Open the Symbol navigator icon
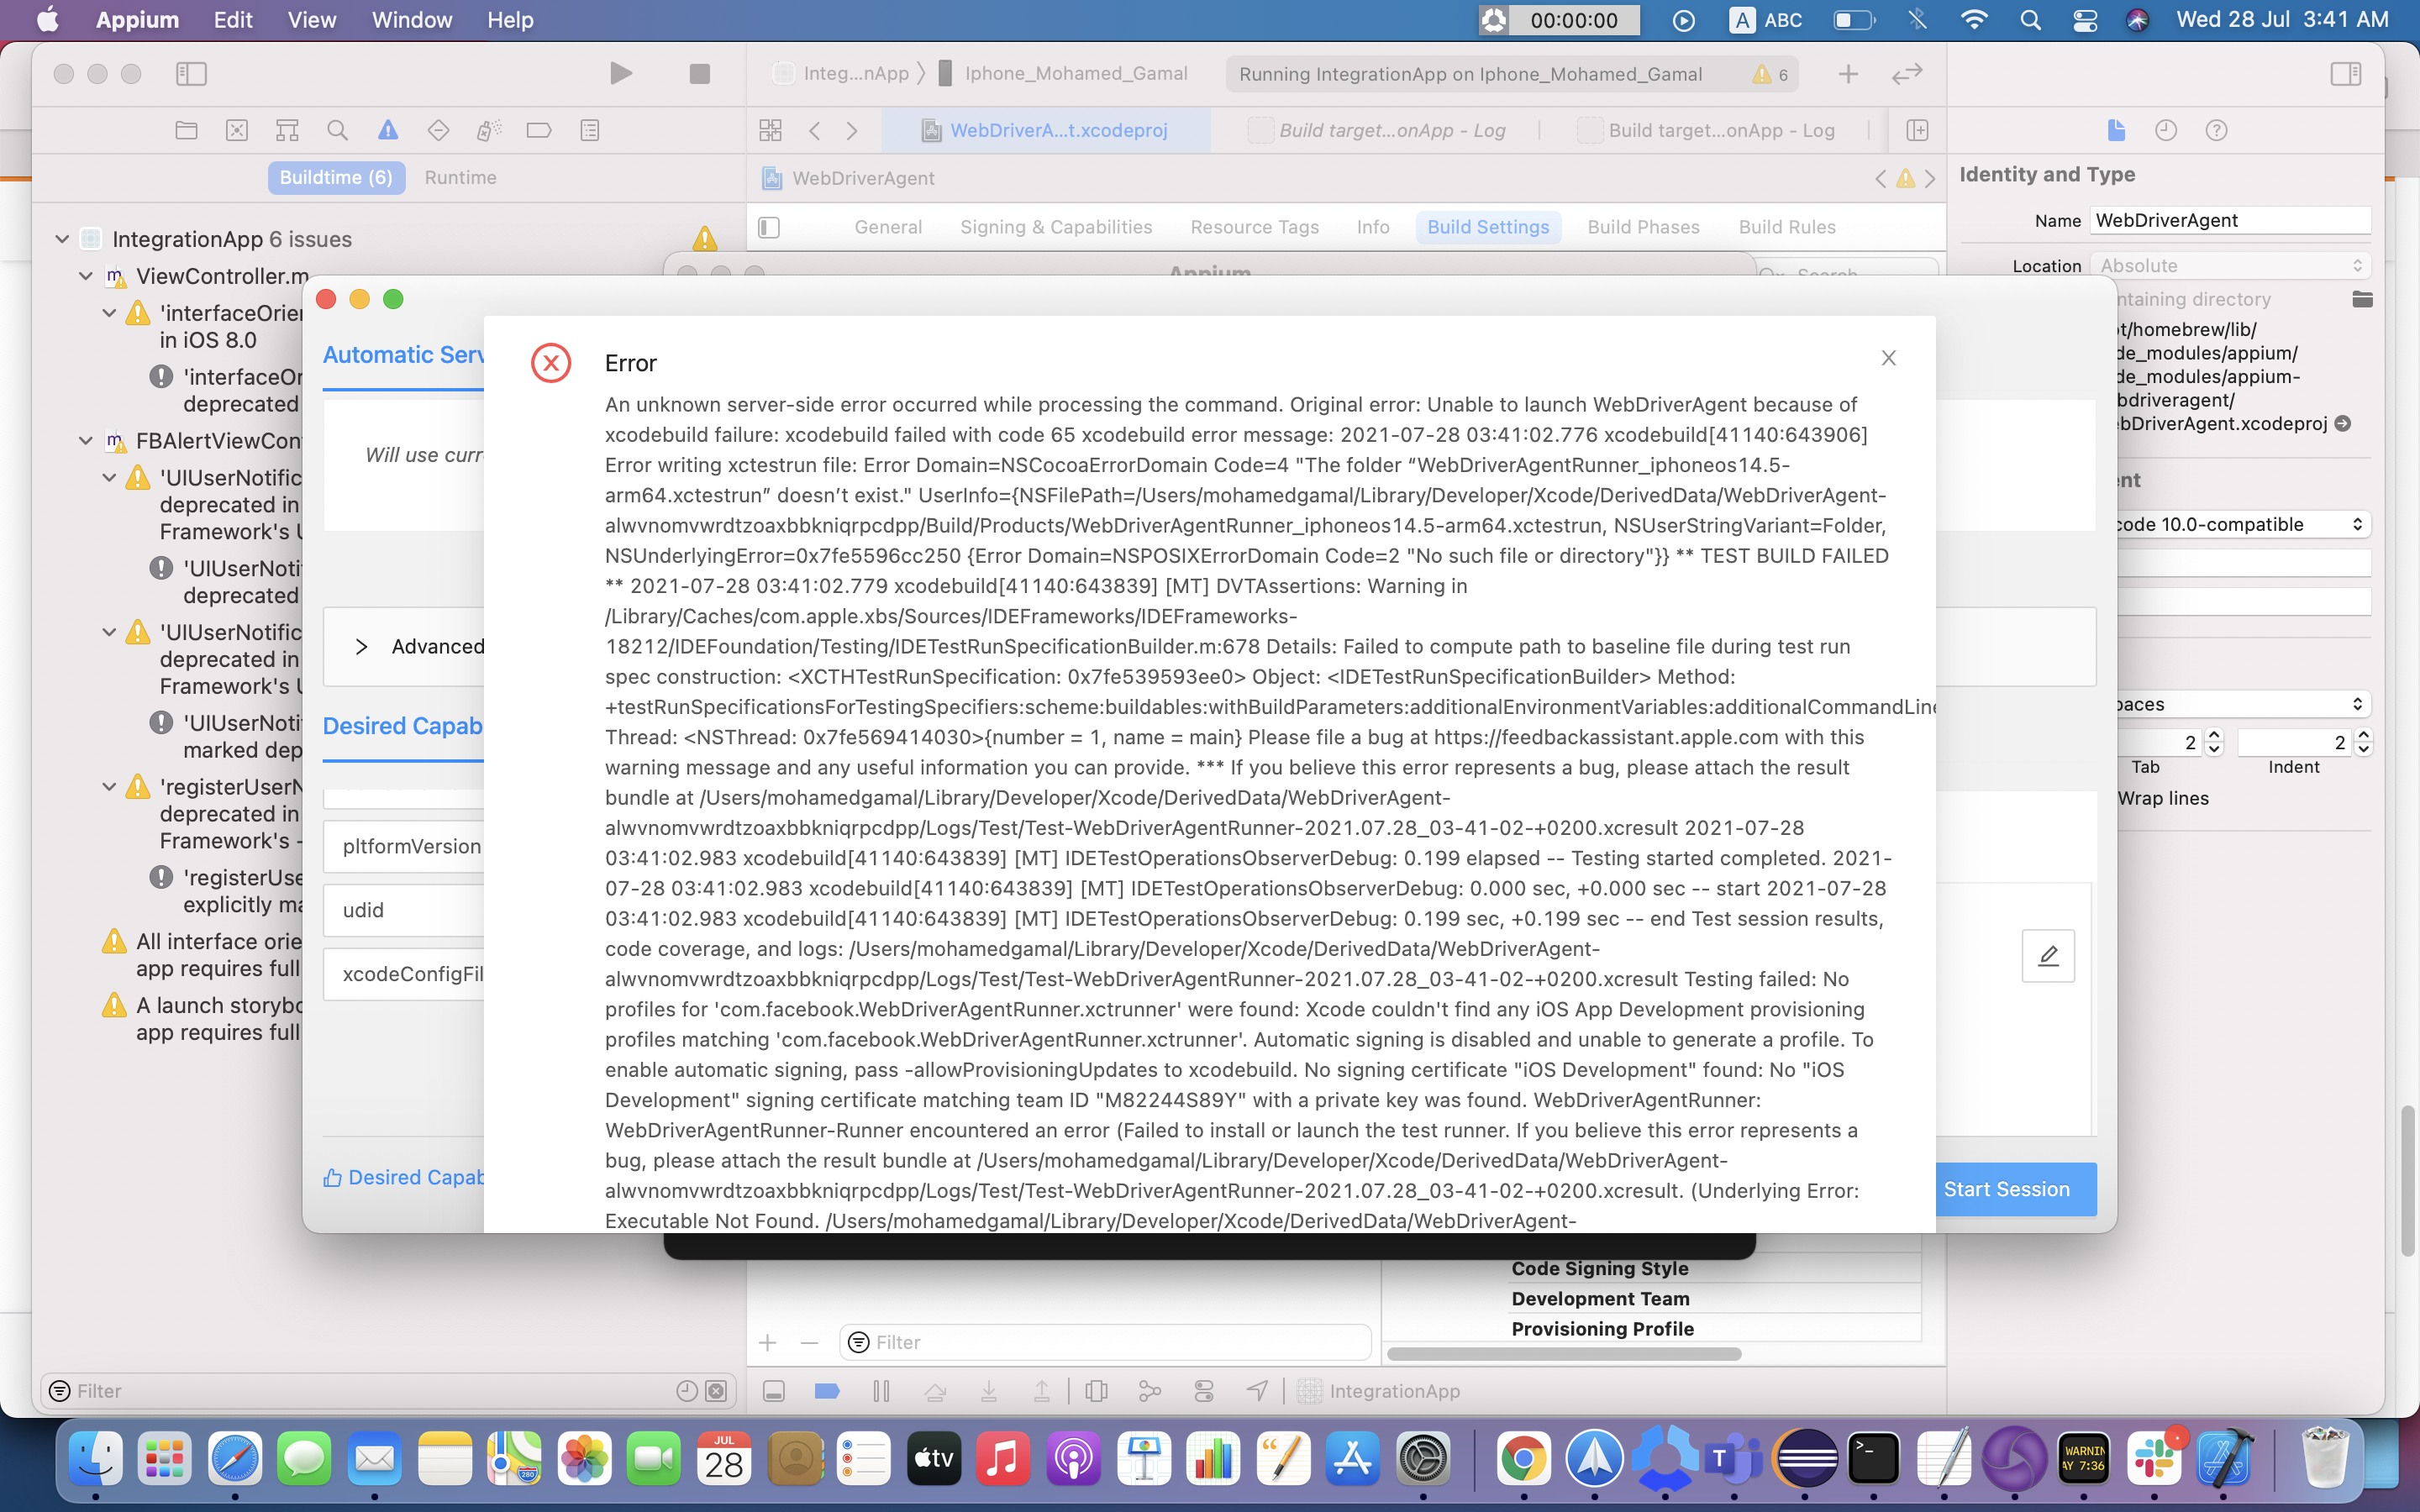This screenshot has height=1512, width=2420. click(x=287, y=130)
